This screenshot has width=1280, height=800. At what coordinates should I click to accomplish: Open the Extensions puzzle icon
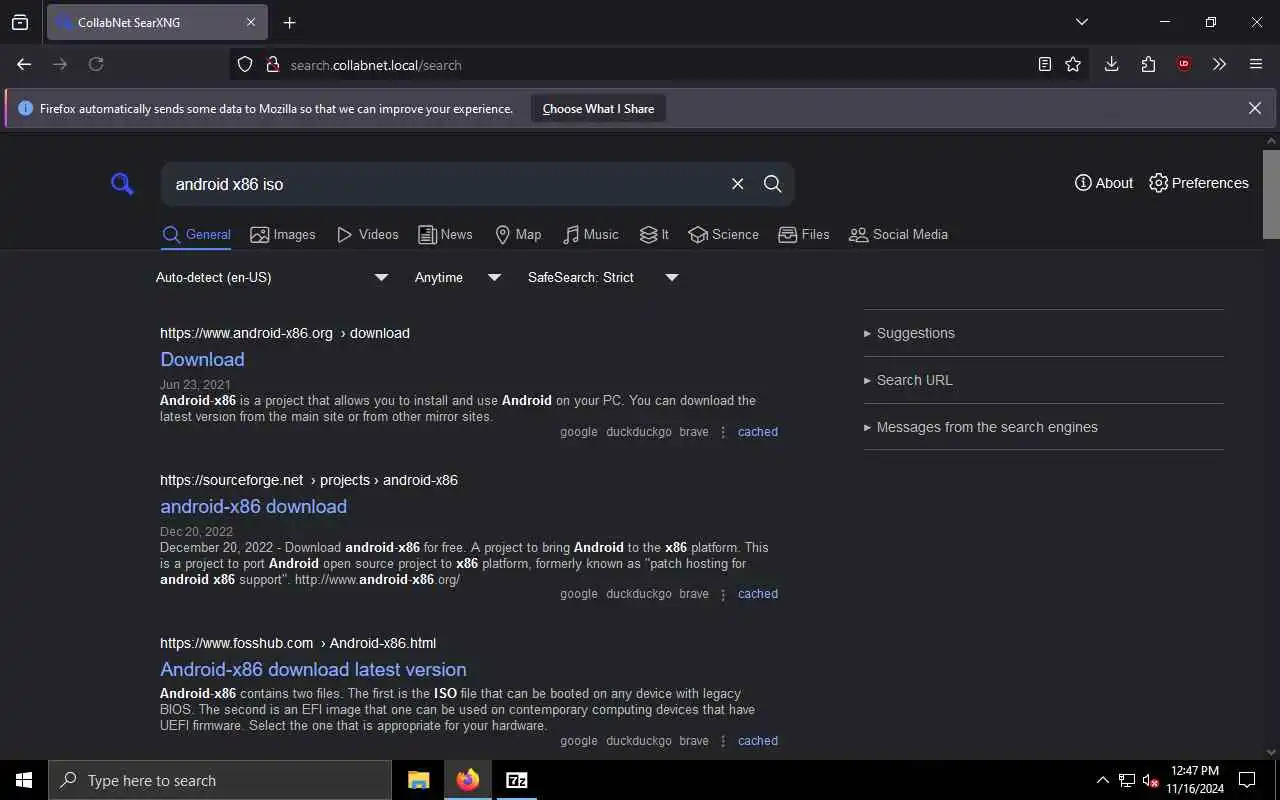click(1148, 64)
